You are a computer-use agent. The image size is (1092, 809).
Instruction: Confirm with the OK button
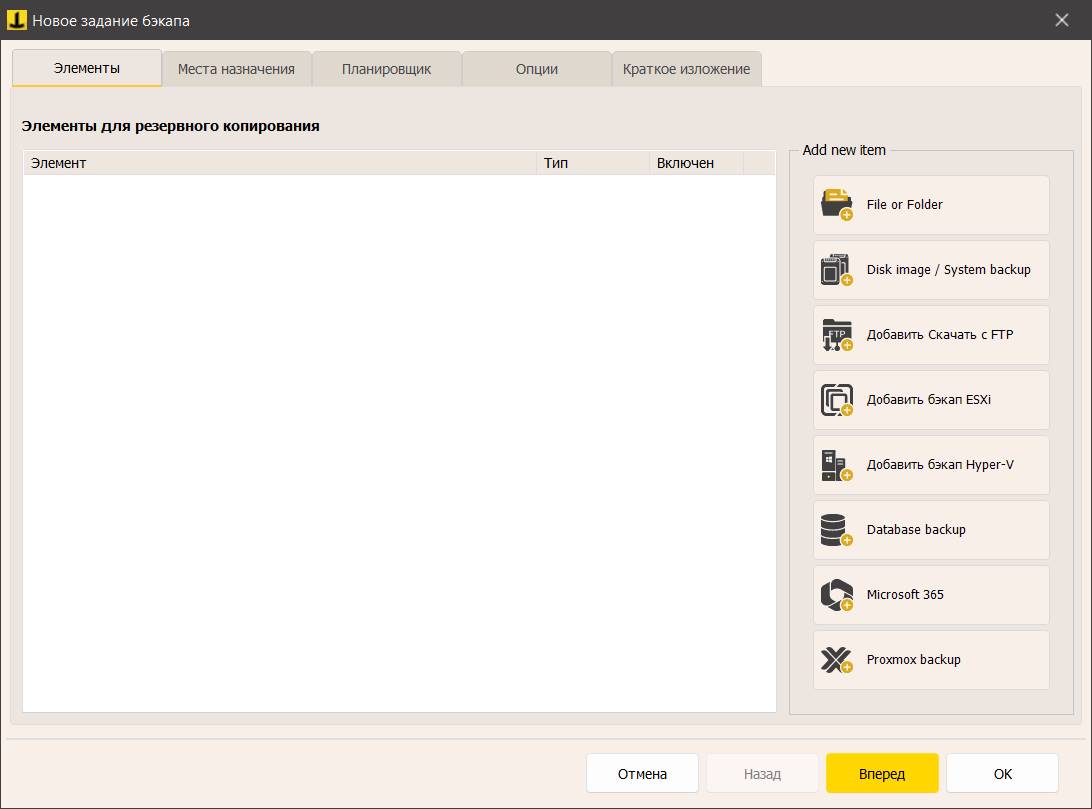(x=1002, y=773)
